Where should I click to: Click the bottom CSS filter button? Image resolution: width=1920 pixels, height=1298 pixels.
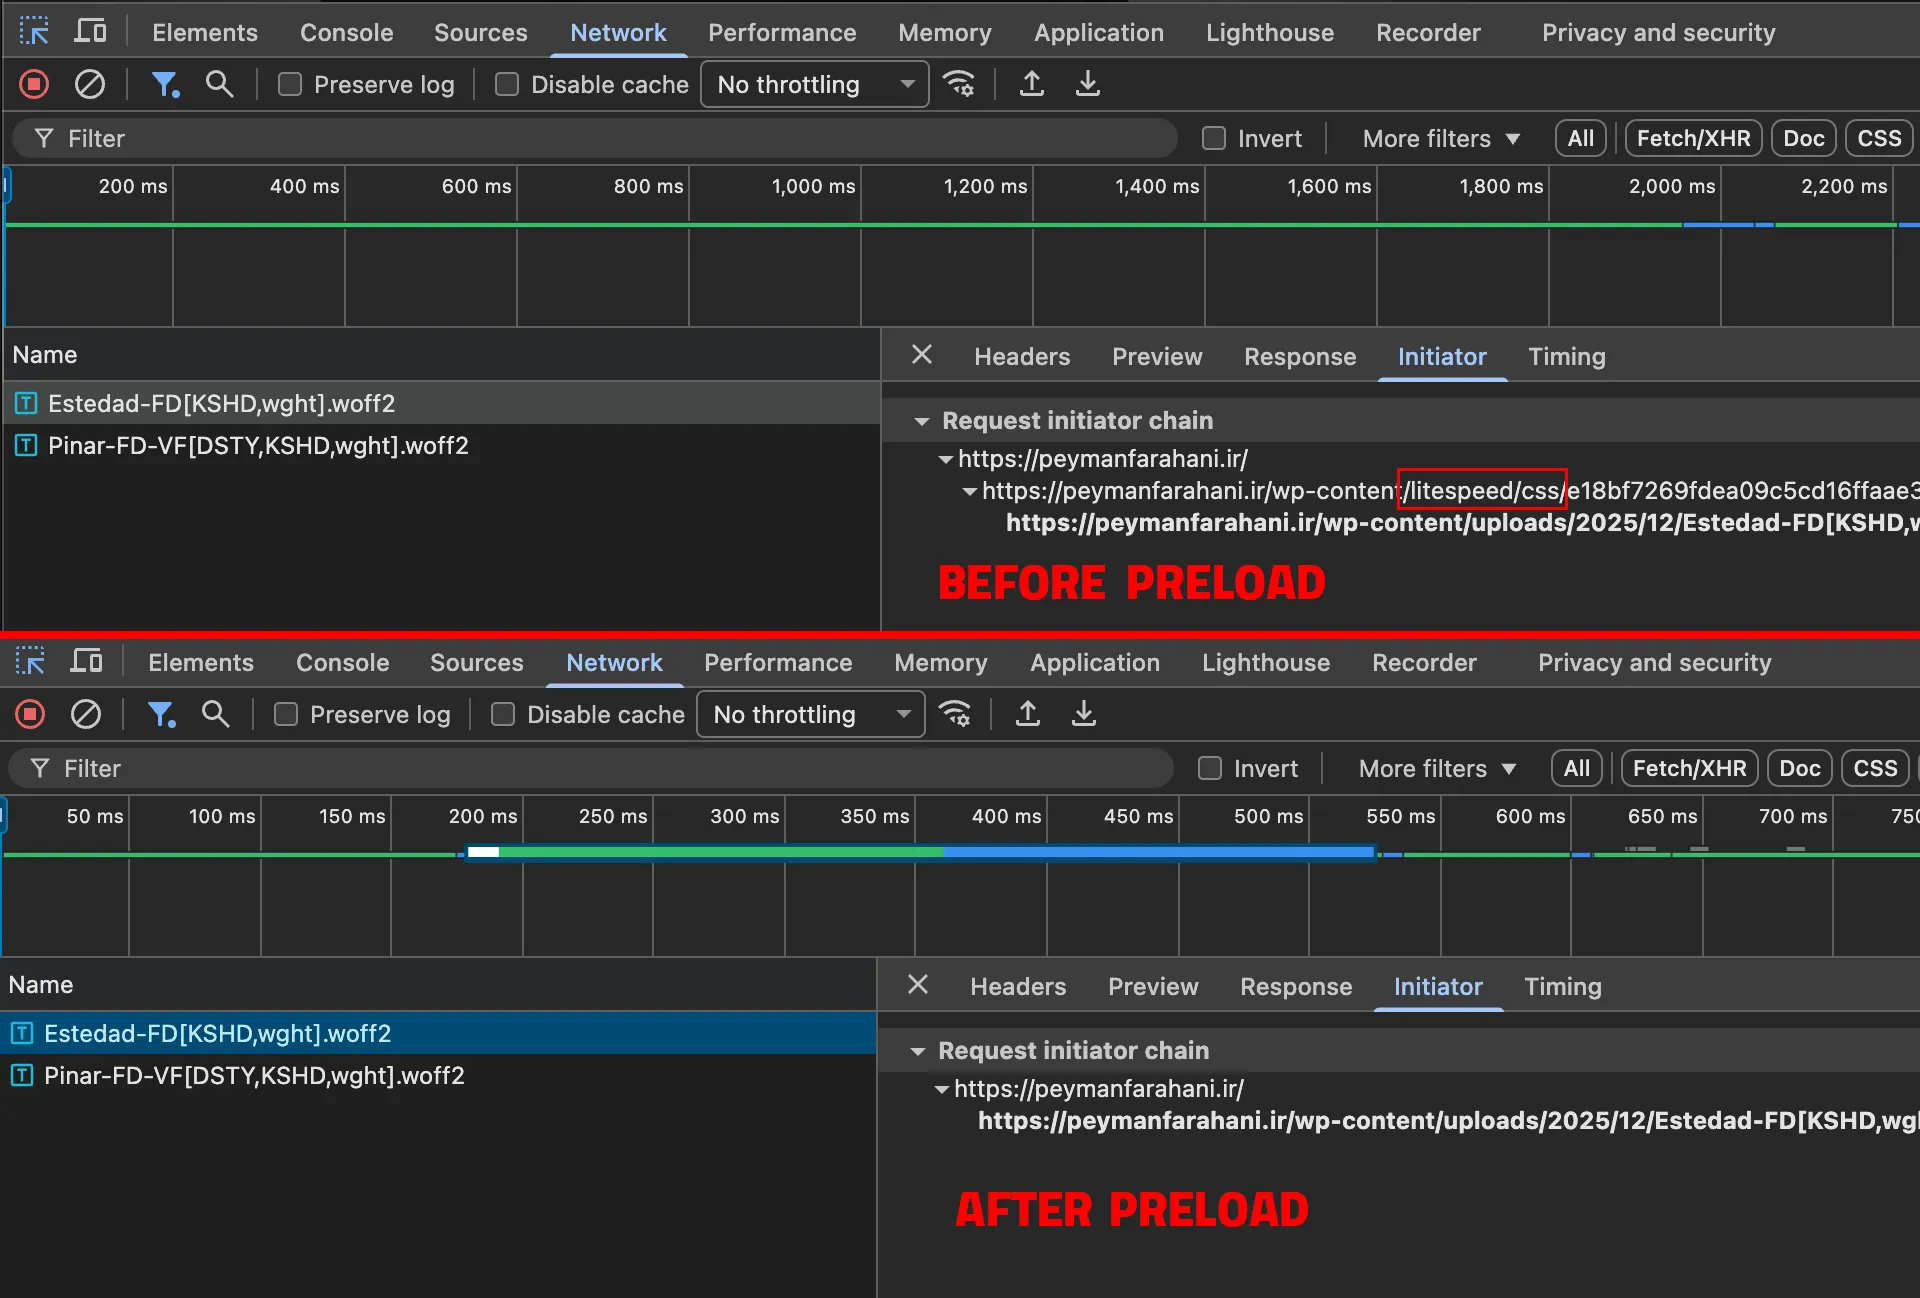click(x=1875, y=768)
